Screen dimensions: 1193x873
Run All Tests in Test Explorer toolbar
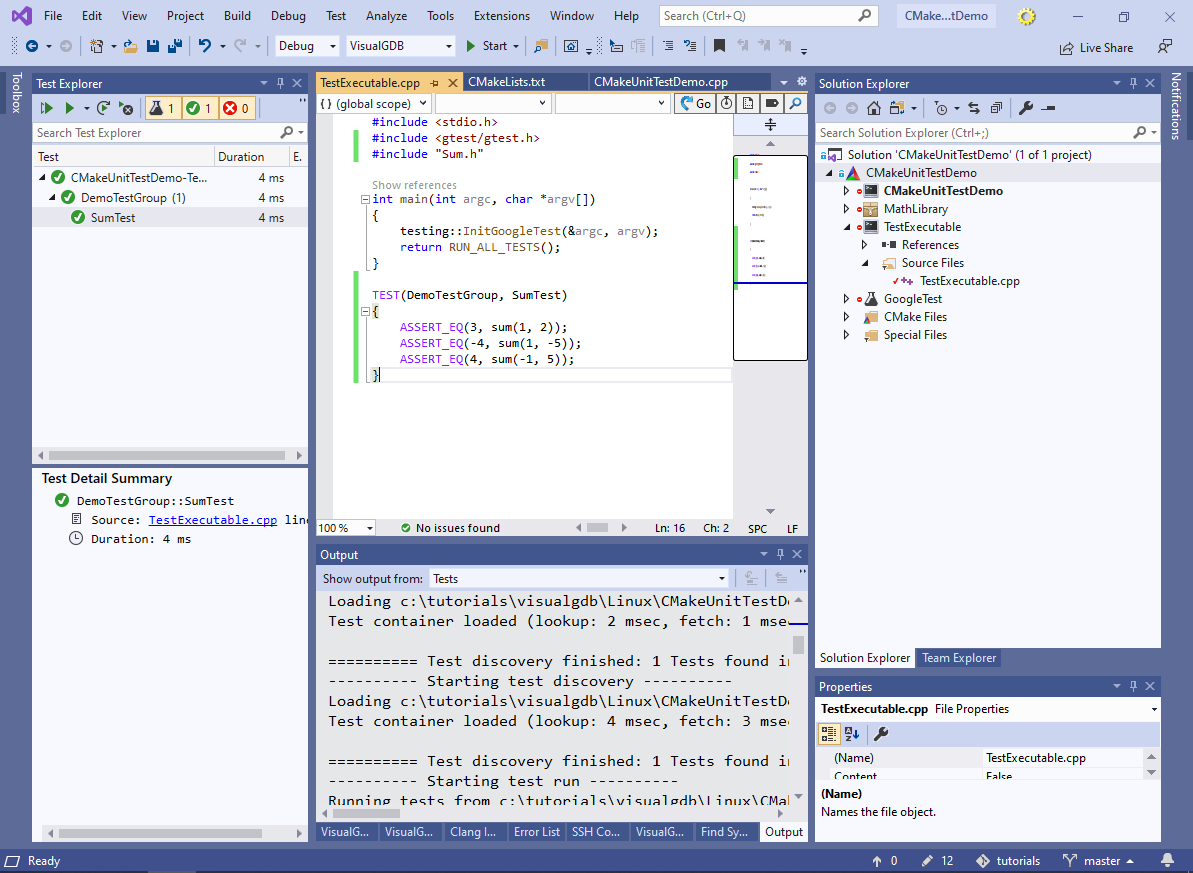click(x=46, y=108)
